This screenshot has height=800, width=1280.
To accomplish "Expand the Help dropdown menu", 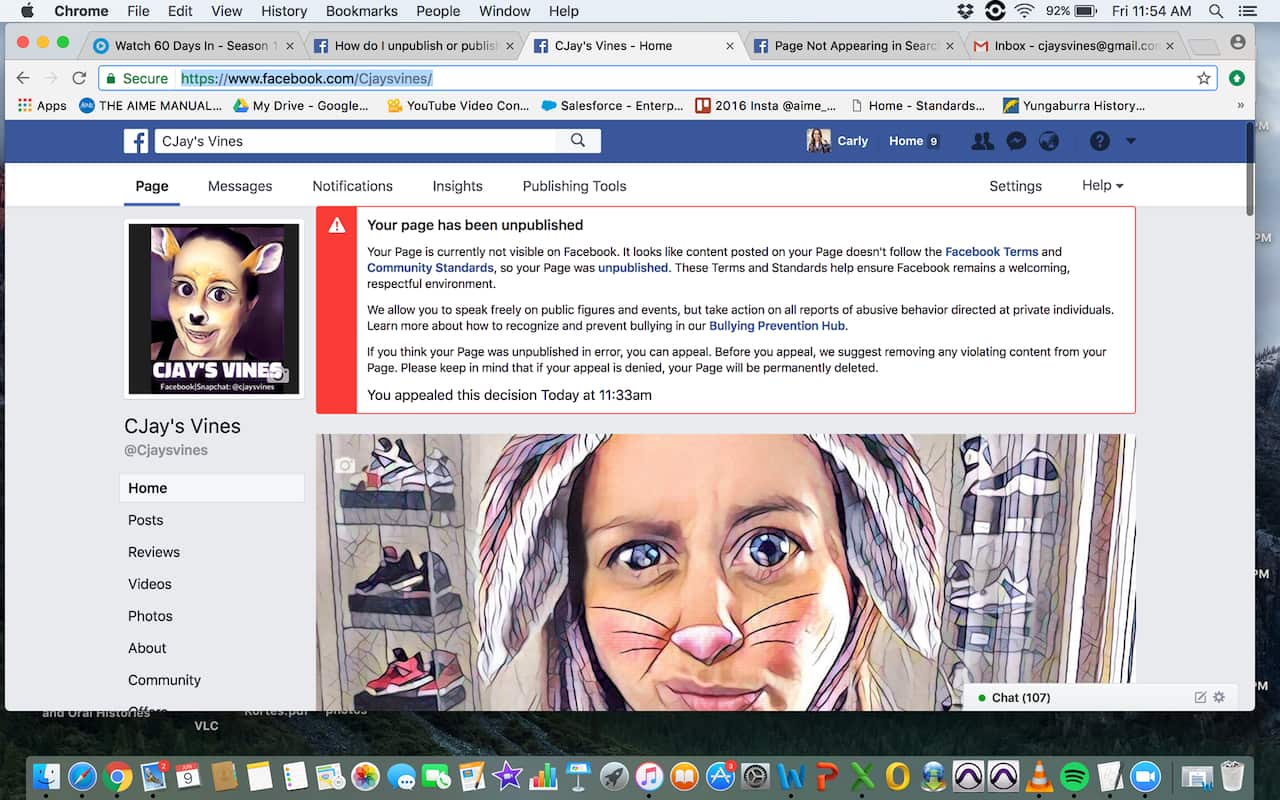I will (1102, 186).
